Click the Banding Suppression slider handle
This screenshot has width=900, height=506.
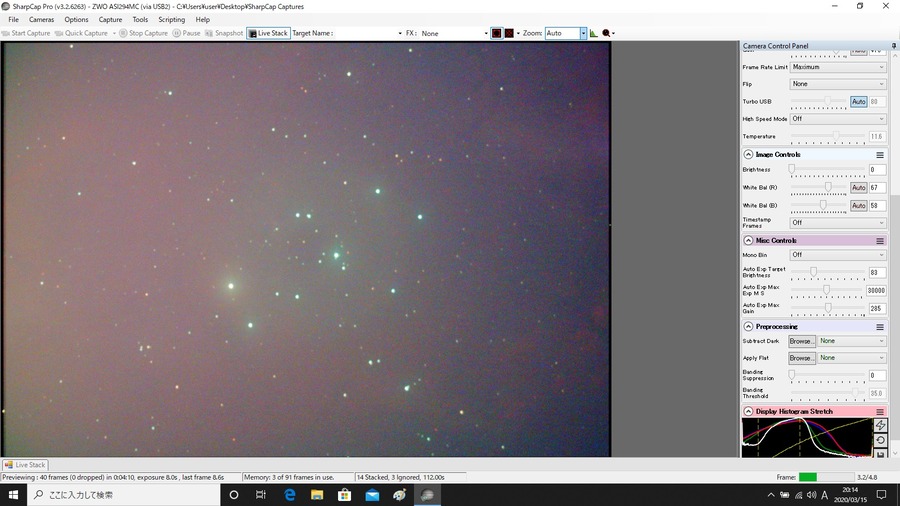point(792,375)
